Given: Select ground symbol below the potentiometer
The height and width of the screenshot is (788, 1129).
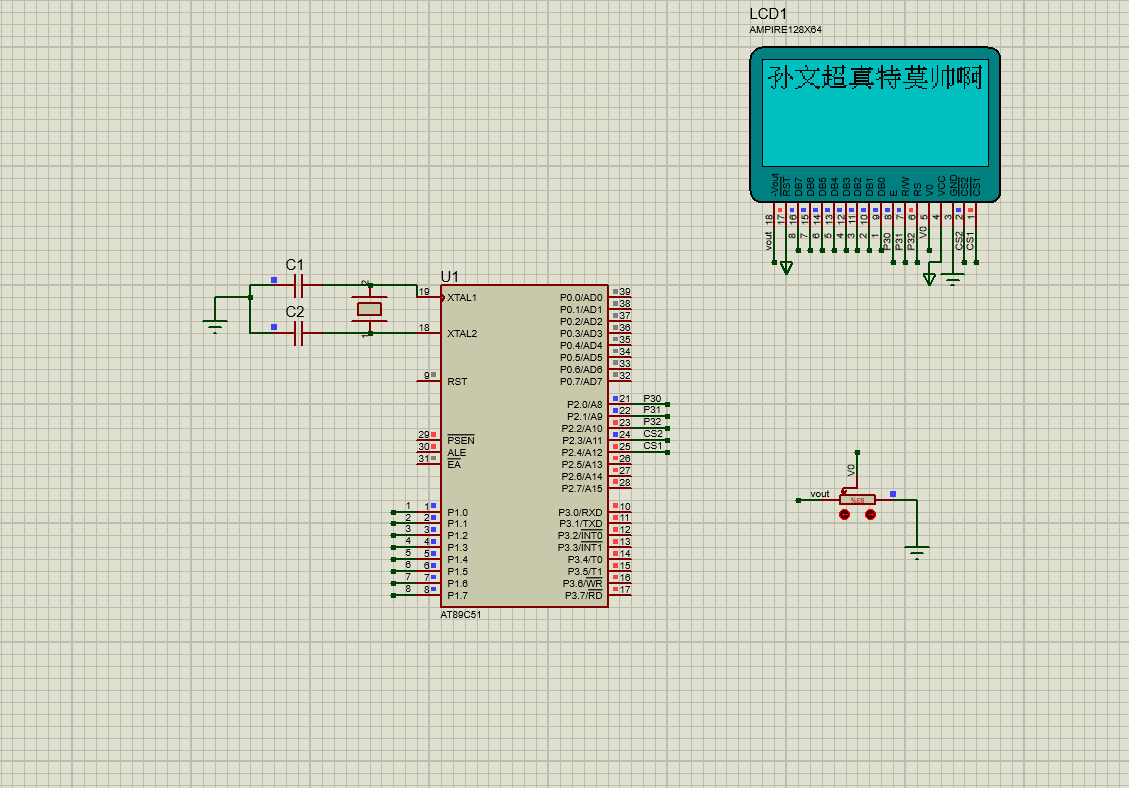Looking at the screenshot, I should 917,552.
